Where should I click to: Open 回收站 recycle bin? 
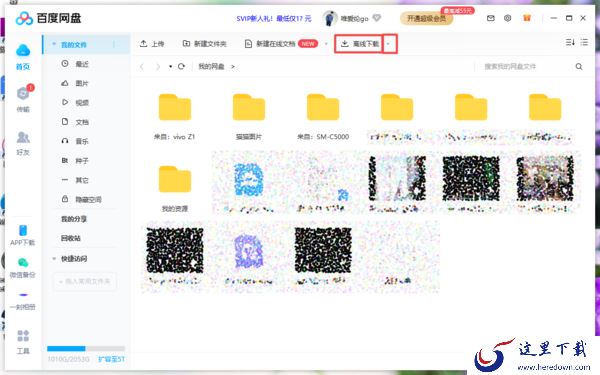click(71, 238)
